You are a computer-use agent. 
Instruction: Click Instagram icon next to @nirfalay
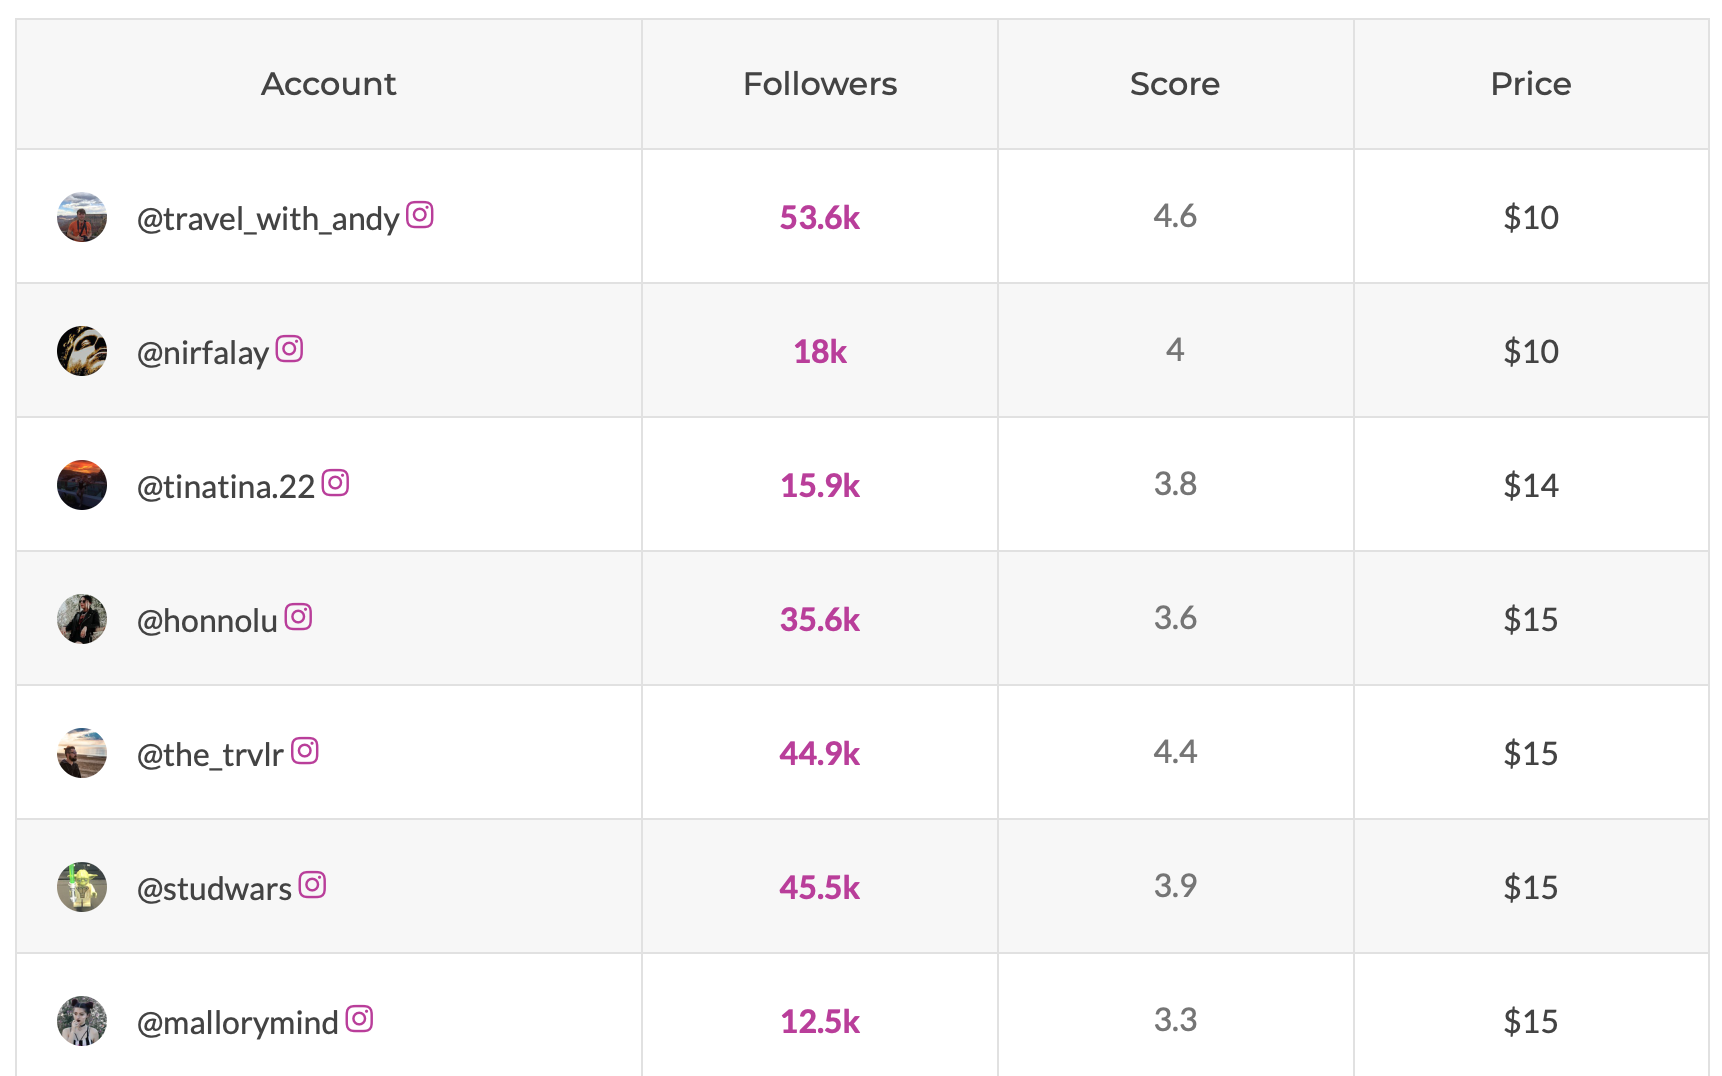[289, 349]
